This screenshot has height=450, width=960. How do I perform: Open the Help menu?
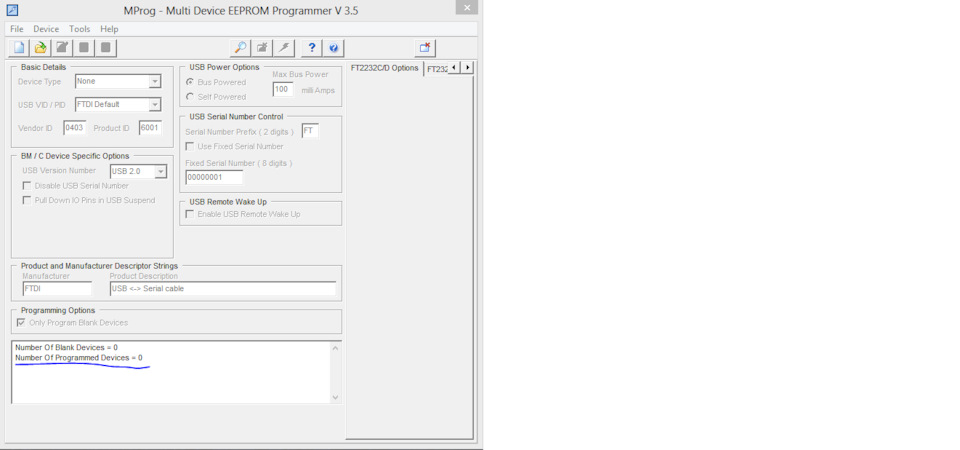coord(109,29)
